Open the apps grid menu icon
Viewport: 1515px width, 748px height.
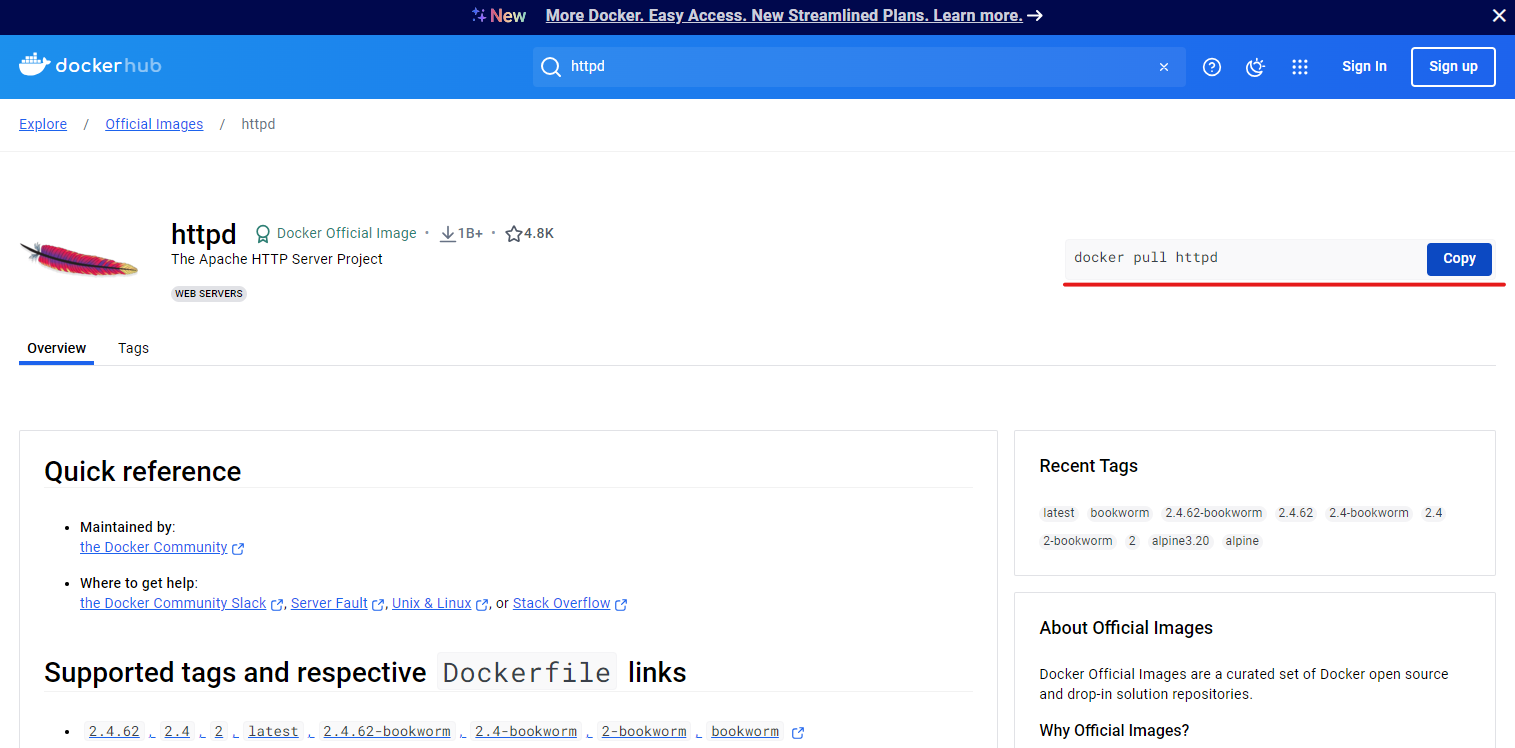(1300, 67)
